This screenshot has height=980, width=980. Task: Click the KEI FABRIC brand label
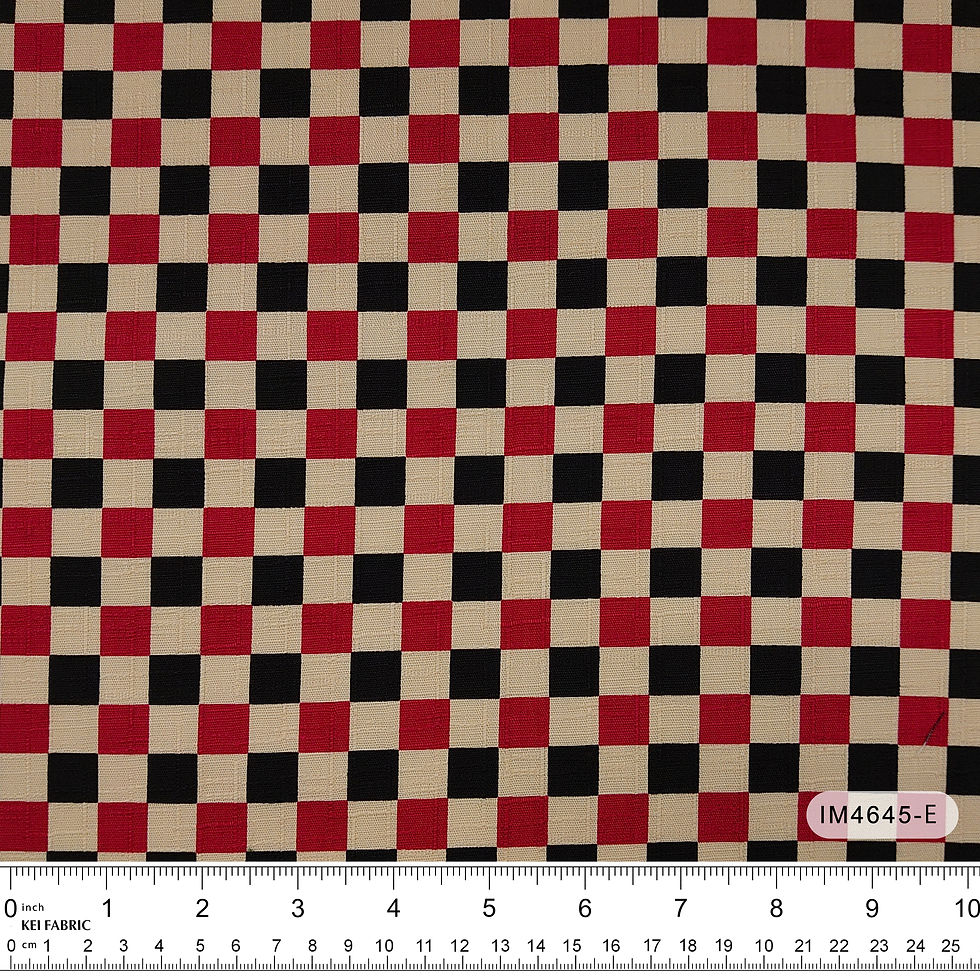coord(56,926)
